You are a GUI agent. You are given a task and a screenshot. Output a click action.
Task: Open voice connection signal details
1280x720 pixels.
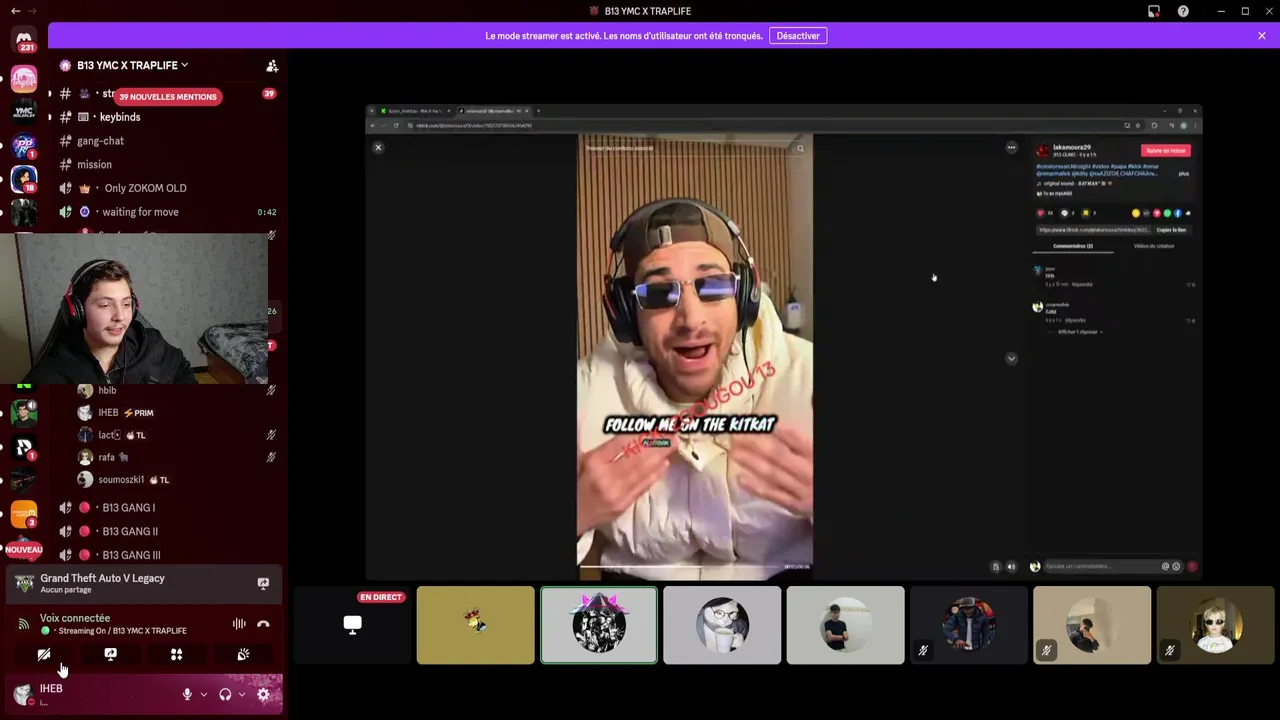tap(24, 624)
